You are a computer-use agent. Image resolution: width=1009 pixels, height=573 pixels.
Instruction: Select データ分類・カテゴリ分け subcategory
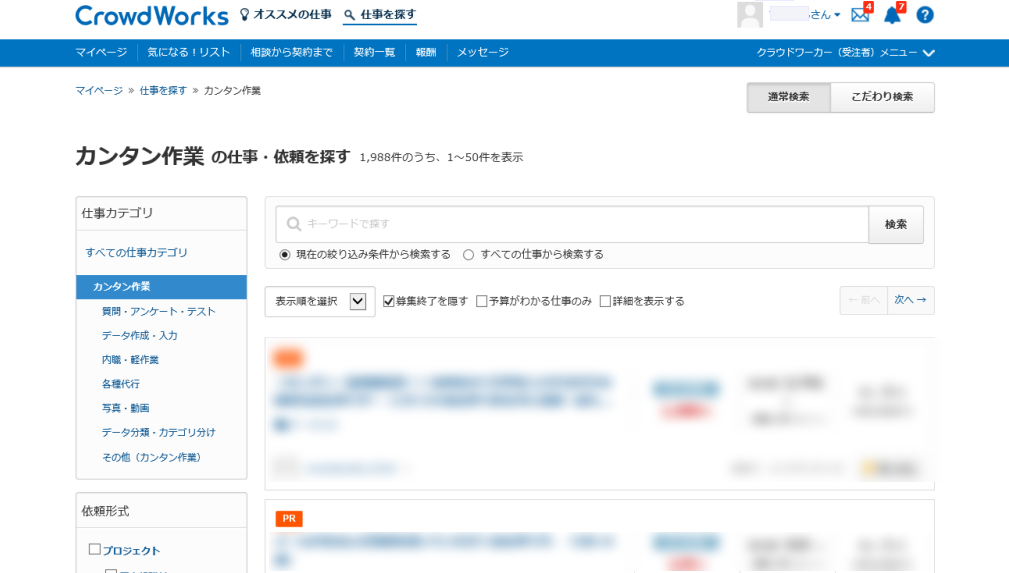[158, 433]
